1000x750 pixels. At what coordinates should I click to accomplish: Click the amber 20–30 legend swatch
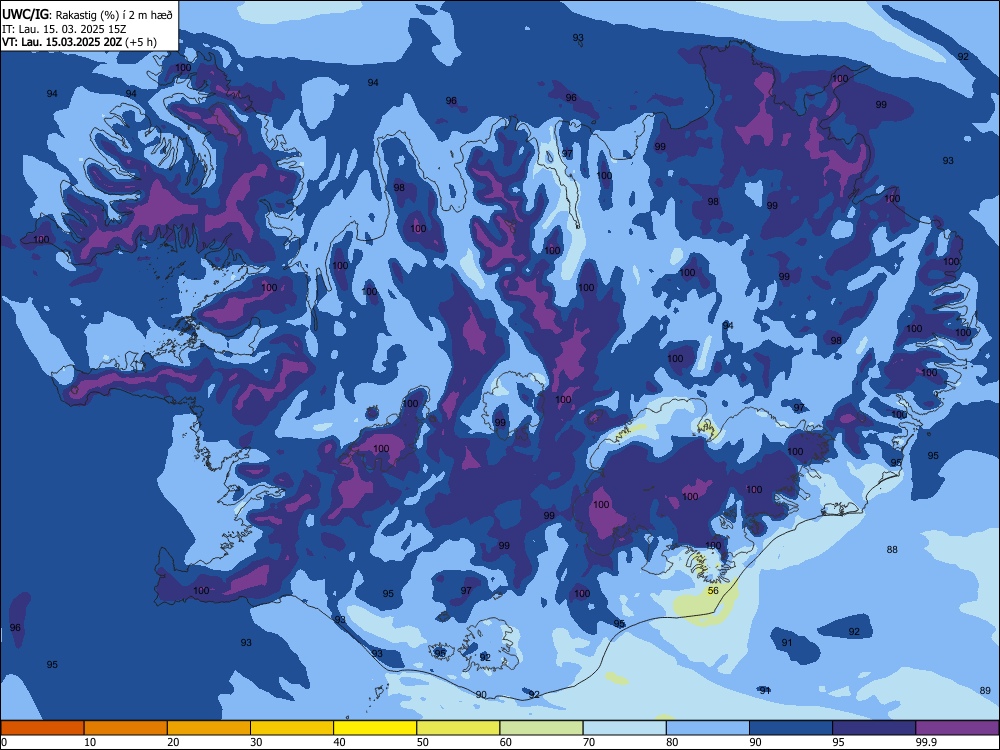209,728
